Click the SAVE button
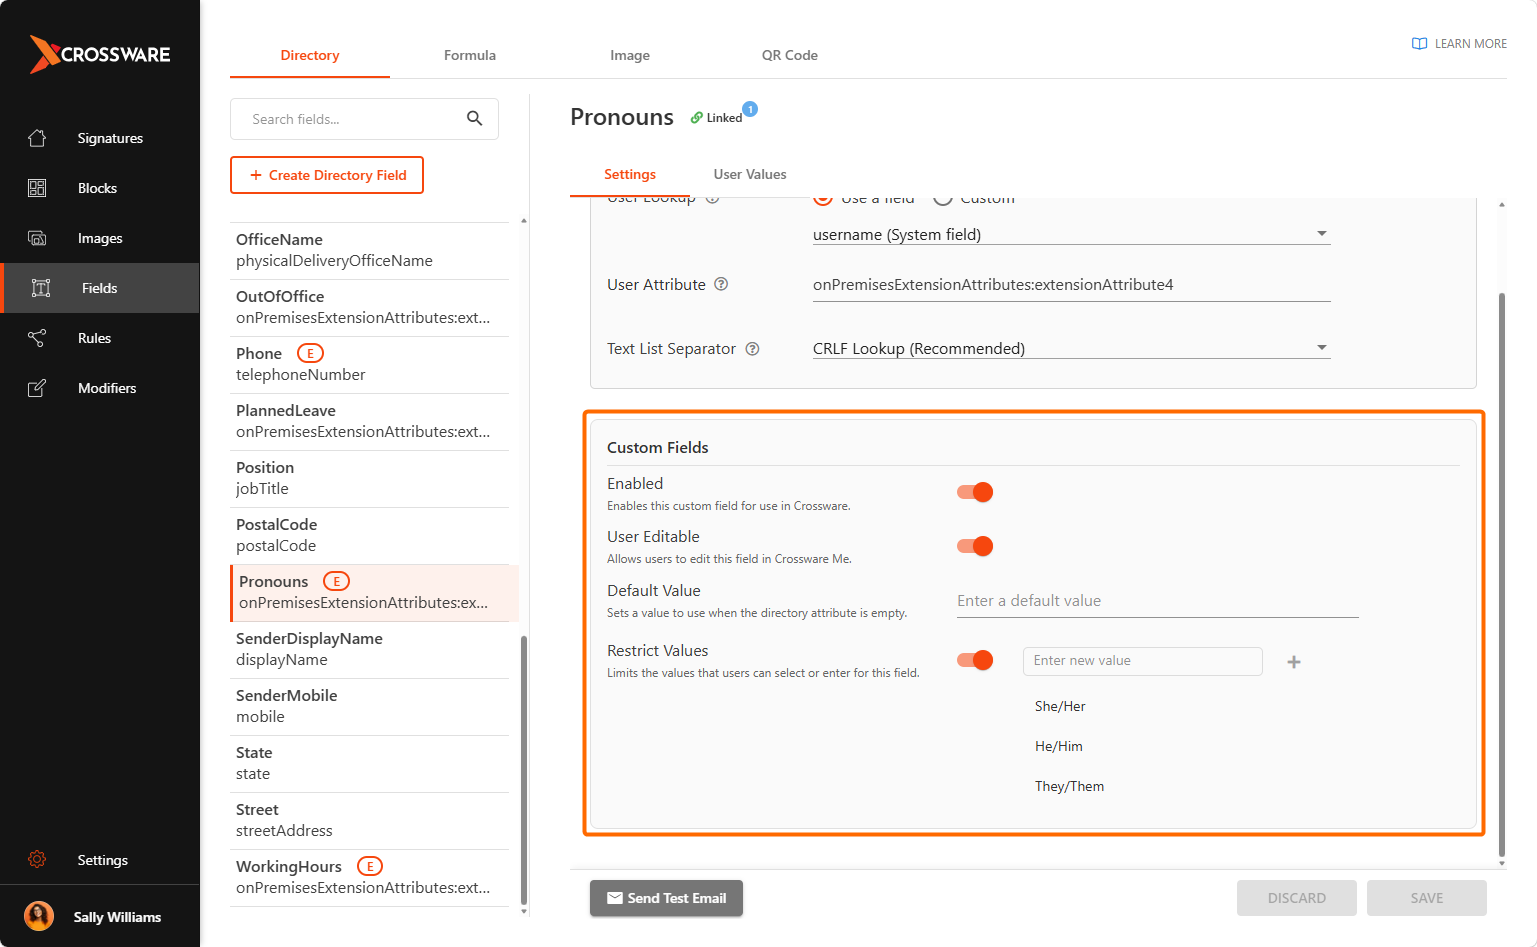1537x947 pixels. pos(1426,898)
